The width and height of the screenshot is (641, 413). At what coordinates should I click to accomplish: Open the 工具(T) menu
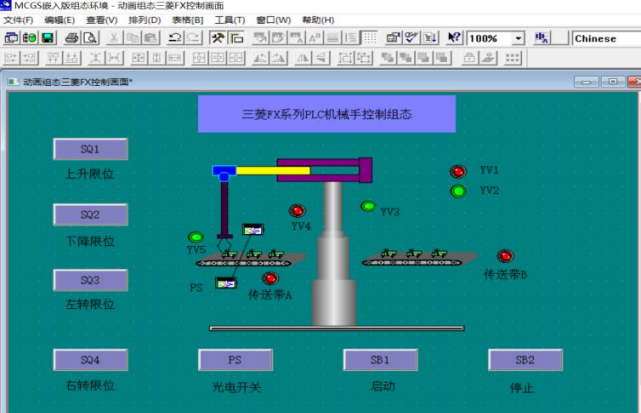230,20
